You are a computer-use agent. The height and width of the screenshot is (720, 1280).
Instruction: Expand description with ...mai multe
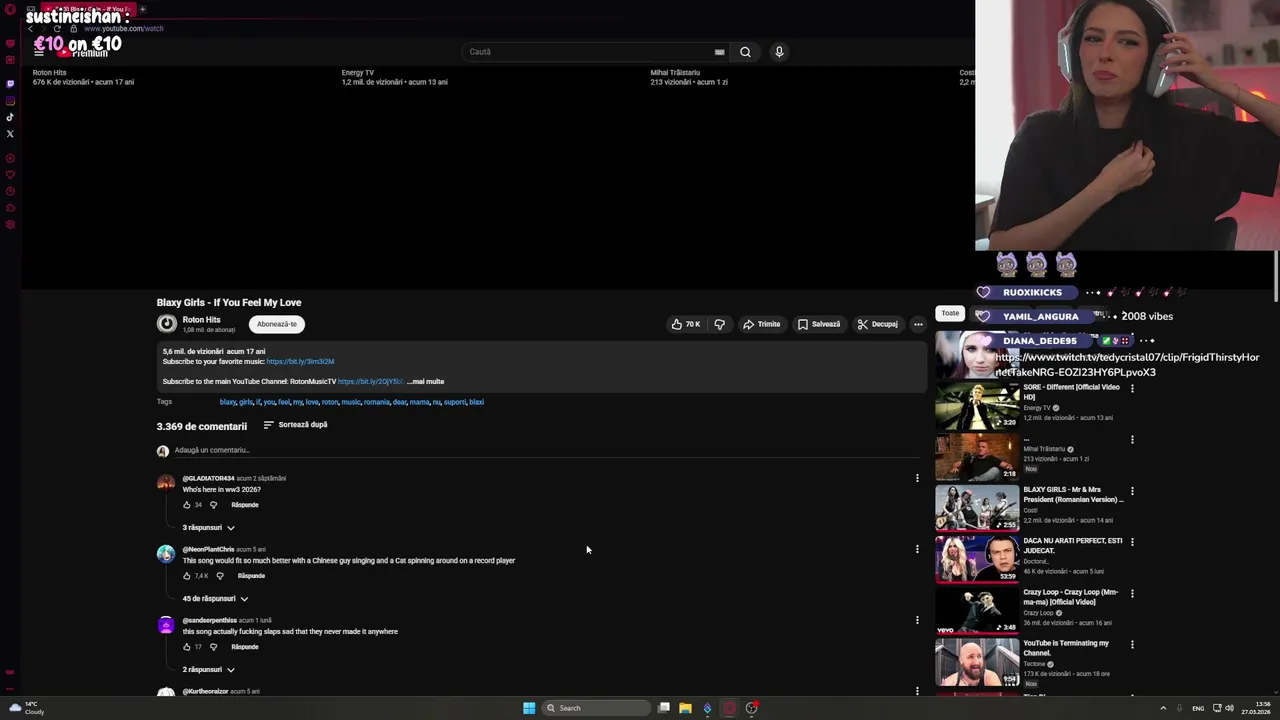pyautogui.click(x=426, y=381)
